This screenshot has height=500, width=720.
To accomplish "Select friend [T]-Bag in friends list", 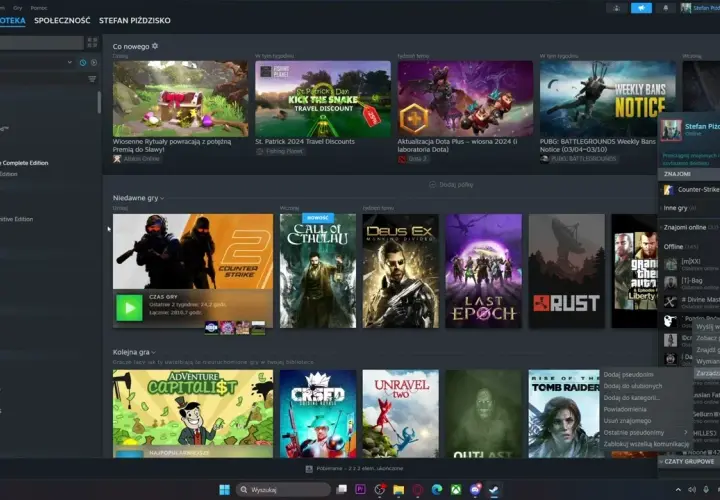I will 691,282.
